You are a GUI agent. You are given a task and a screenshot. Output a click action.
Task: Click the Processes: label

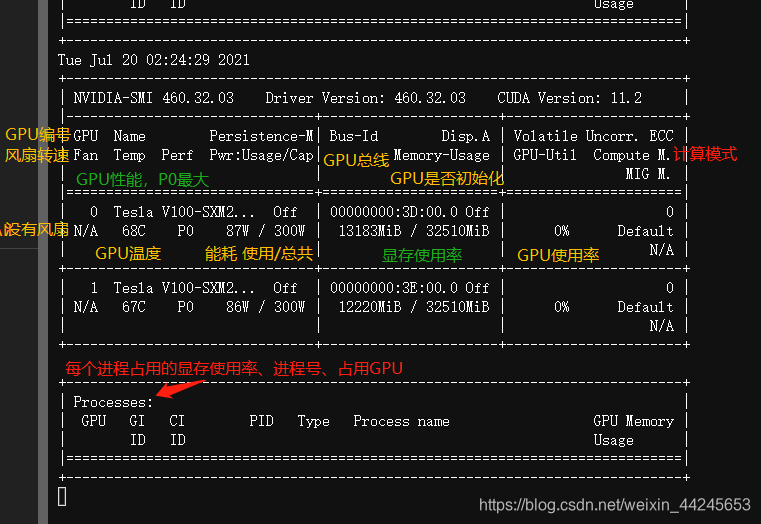tap(113, 402)
